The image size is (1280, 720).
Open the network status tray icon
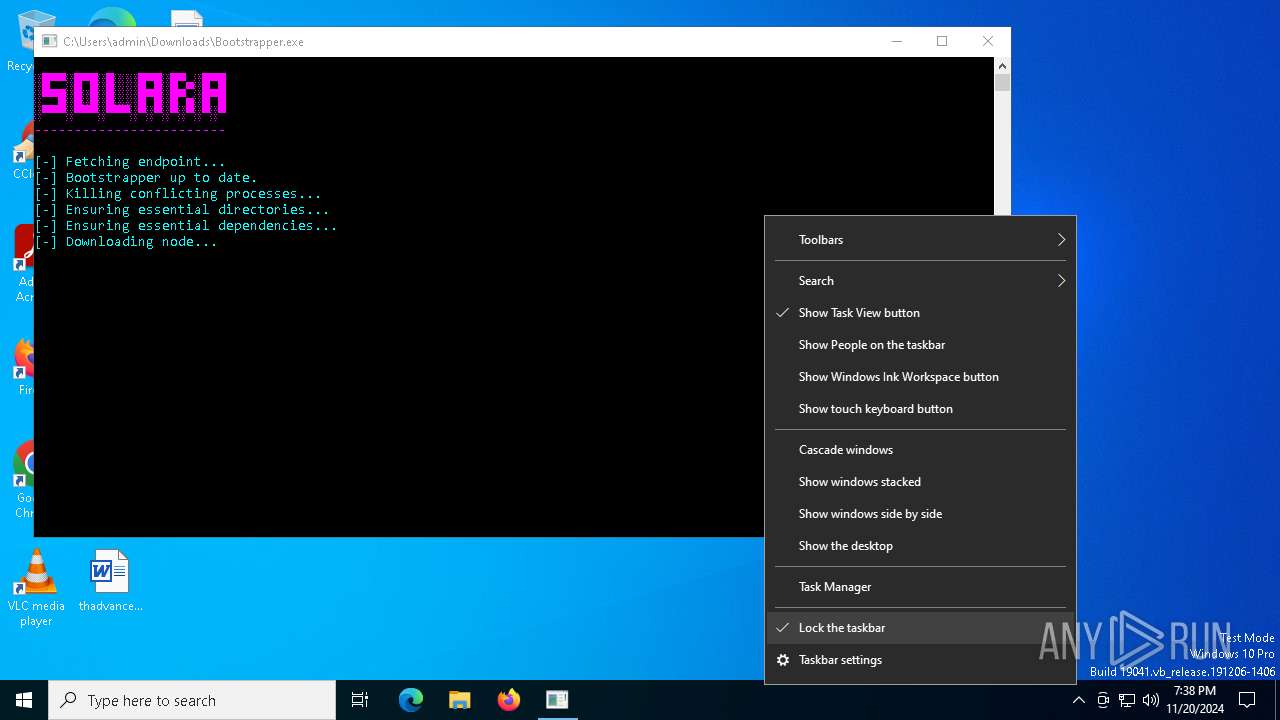coord(1127,700)
